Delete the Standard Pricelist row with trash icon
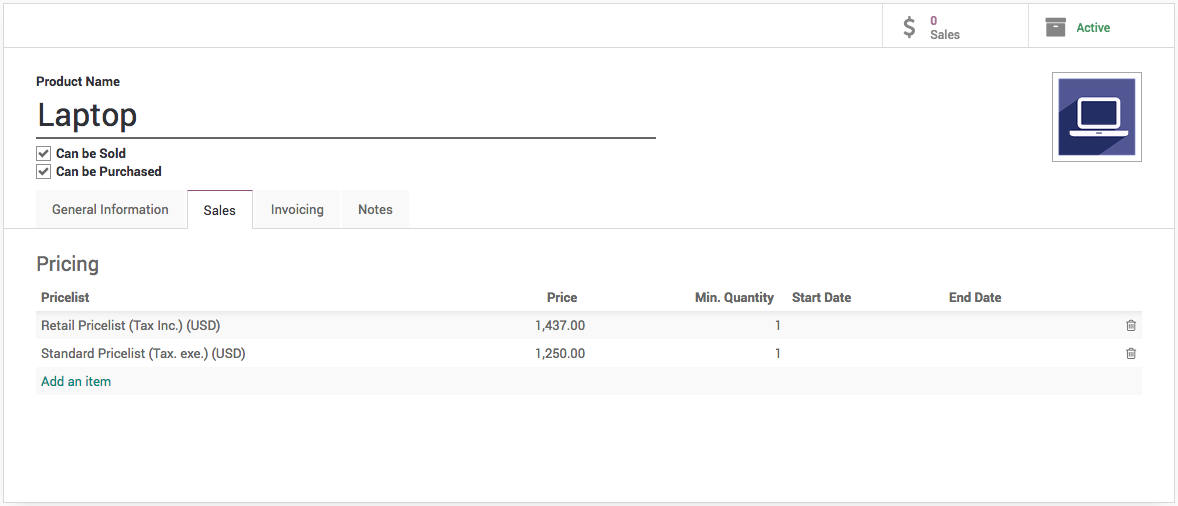 tap(1131, 353)
